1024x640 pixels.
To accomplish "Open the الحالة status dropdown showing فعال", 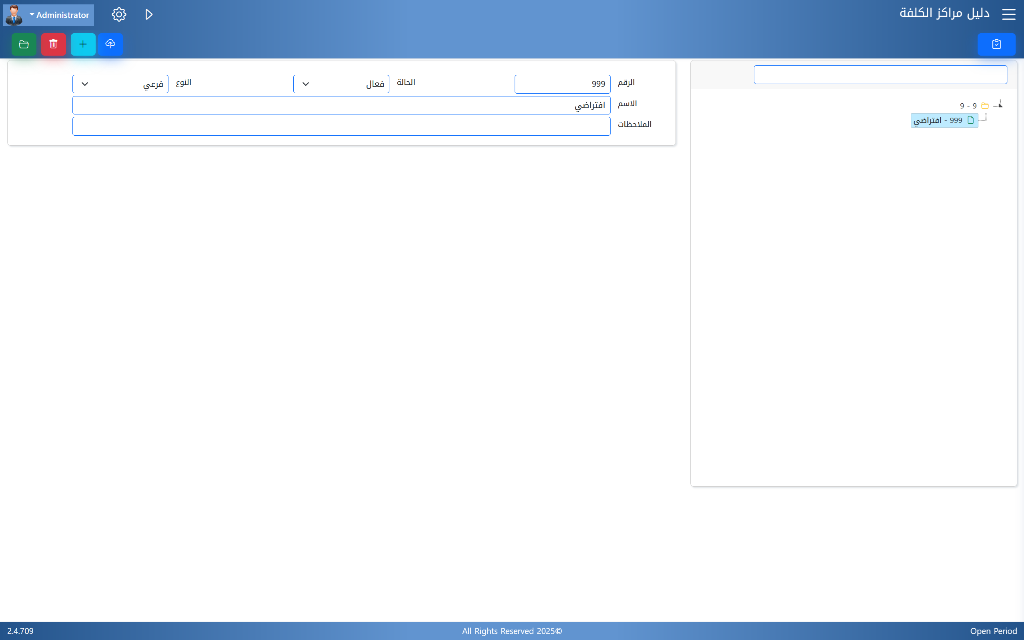I will (x=341, y=84).
